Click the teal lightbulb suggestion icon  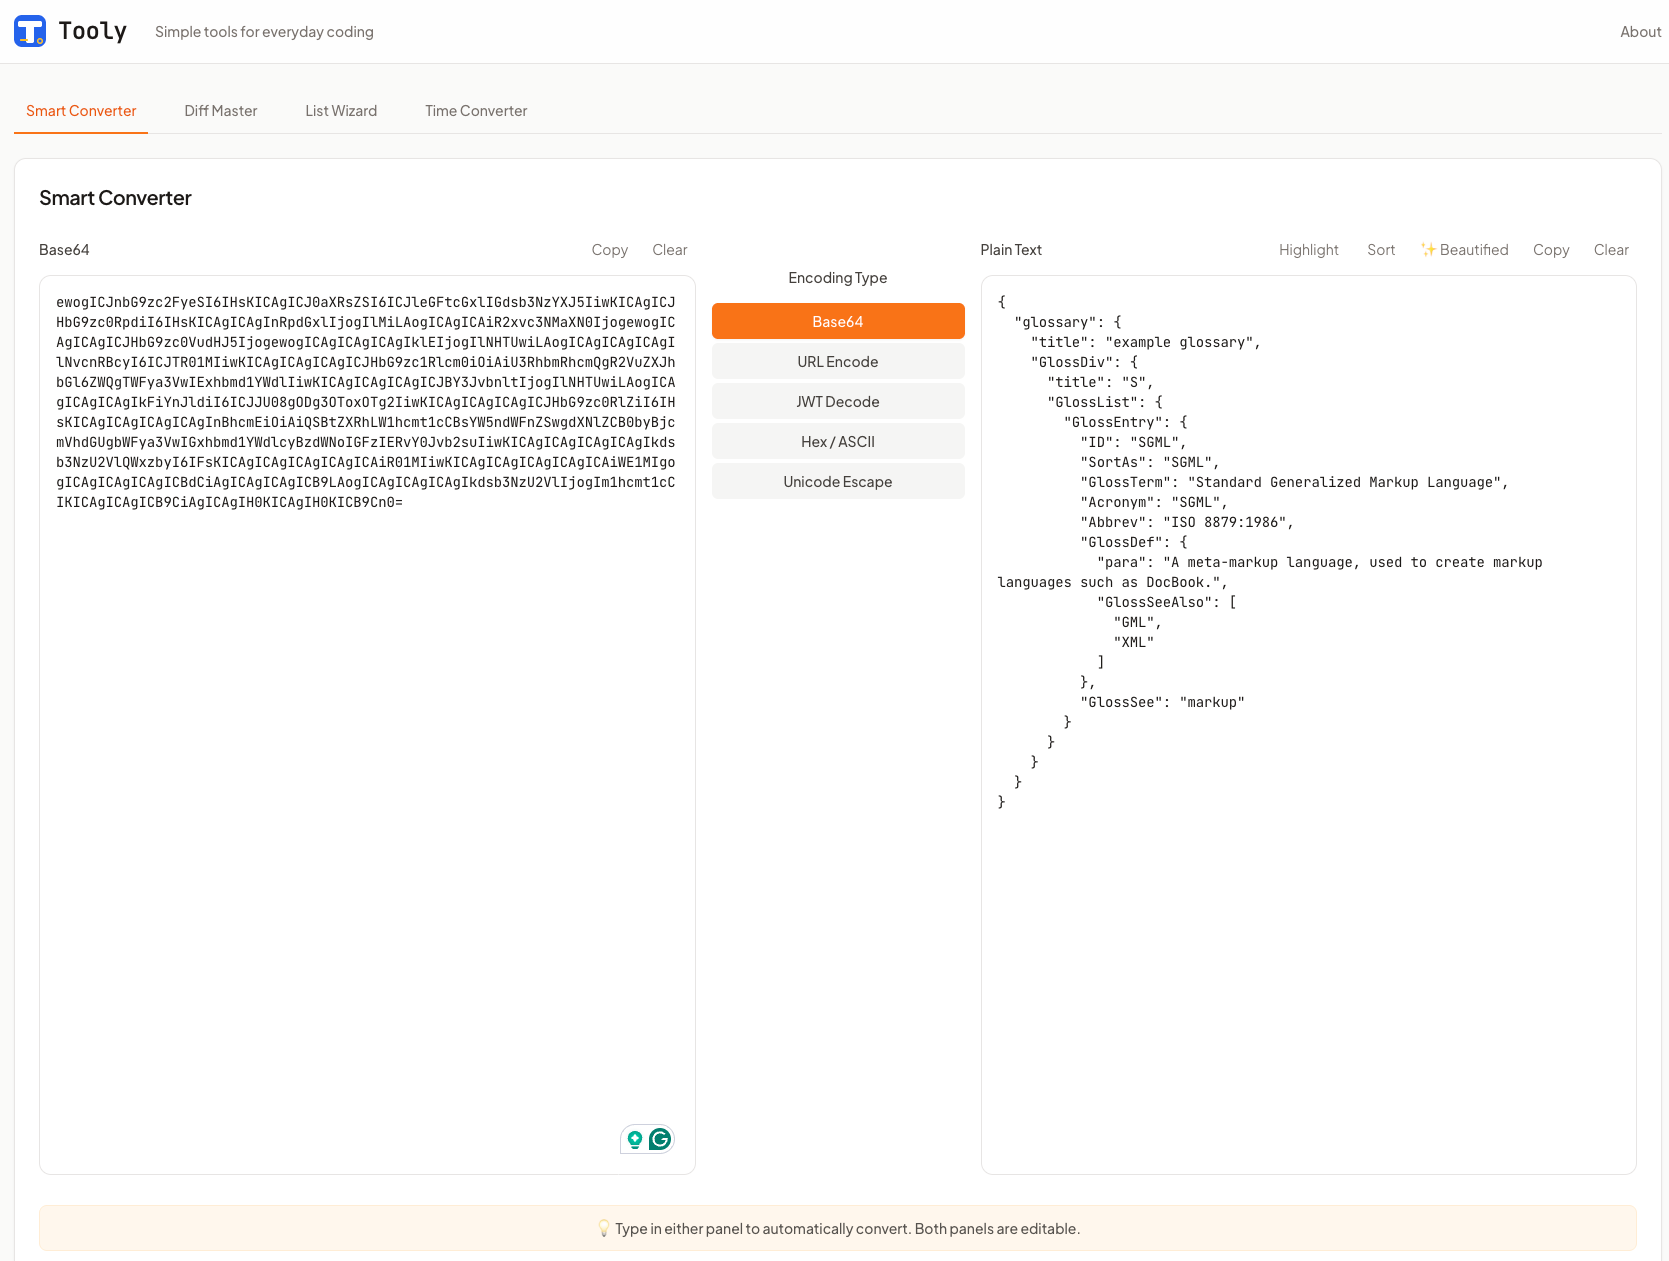click(634, 1139)
